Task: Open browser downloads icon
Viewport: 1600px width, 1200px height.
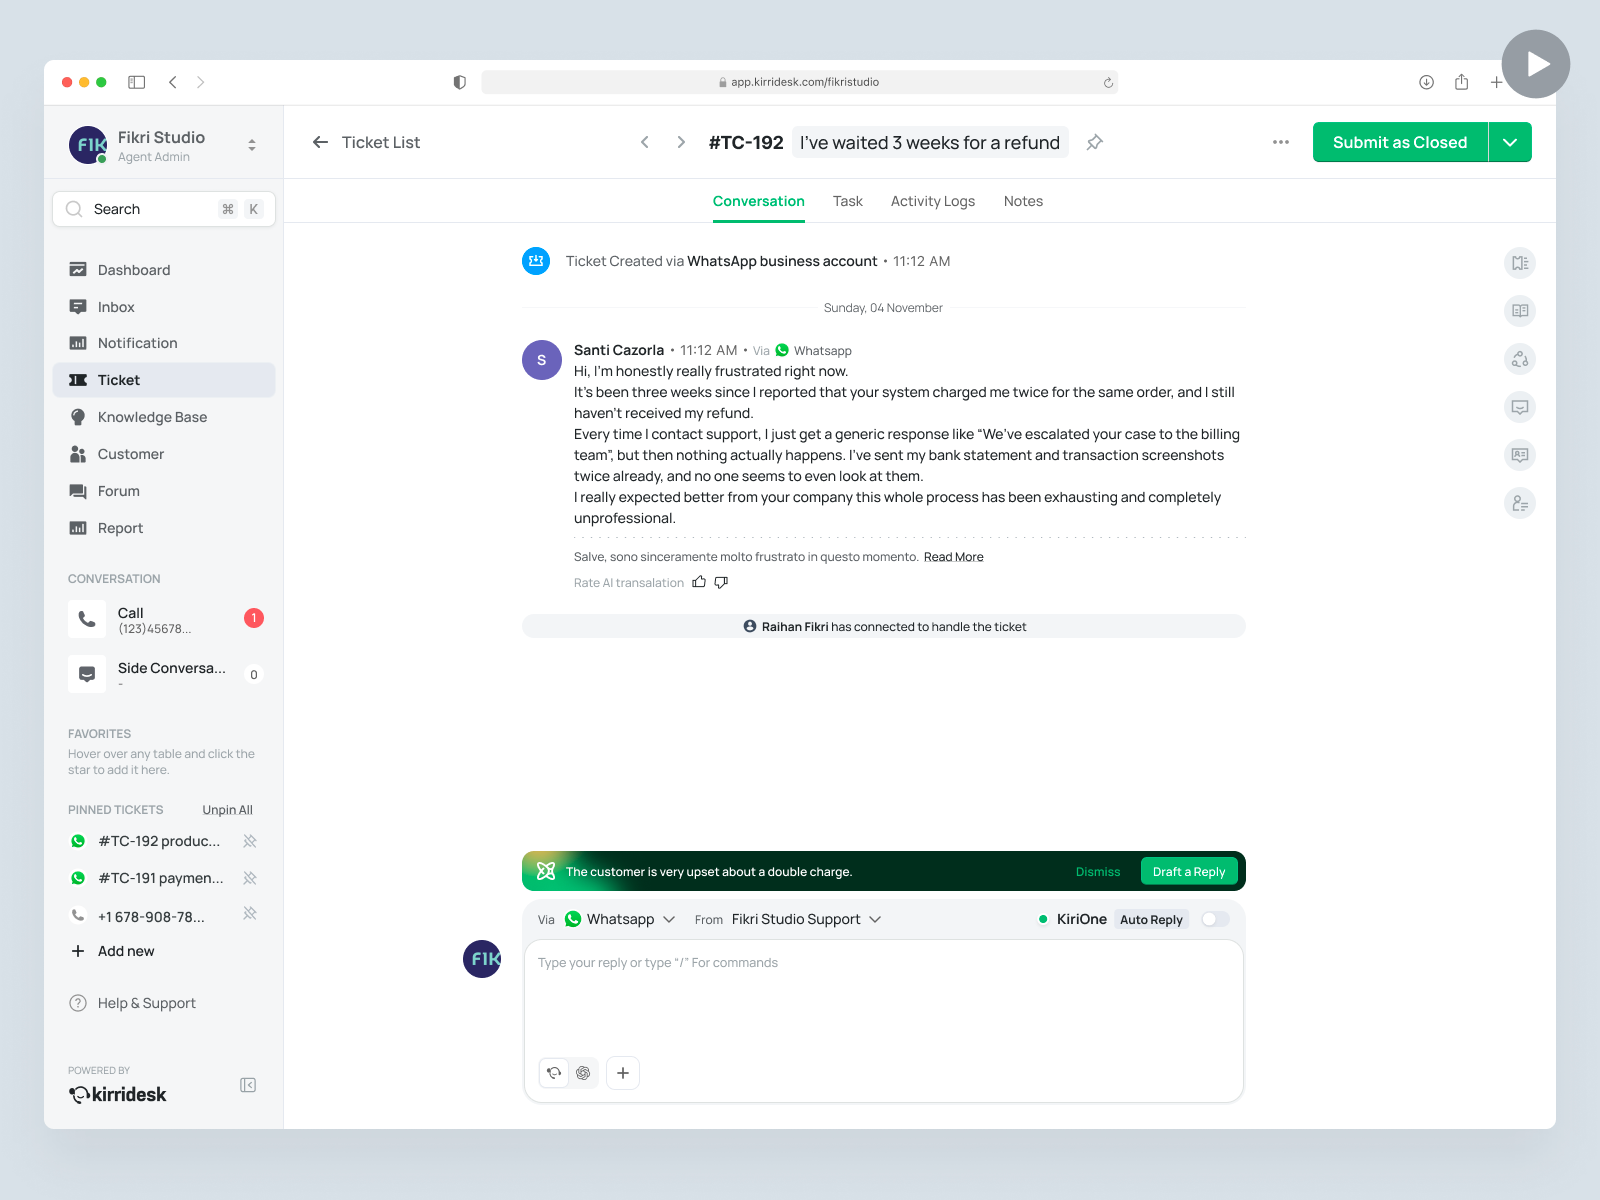Action: tap(1427, 82)
